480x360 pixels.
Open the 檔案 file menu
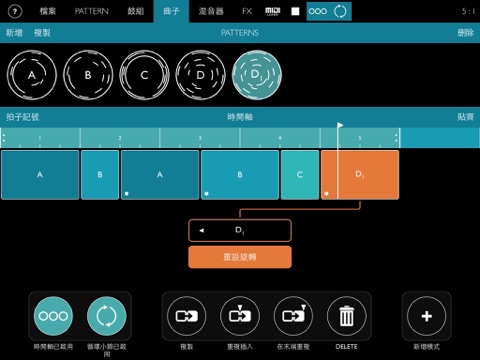48,11
